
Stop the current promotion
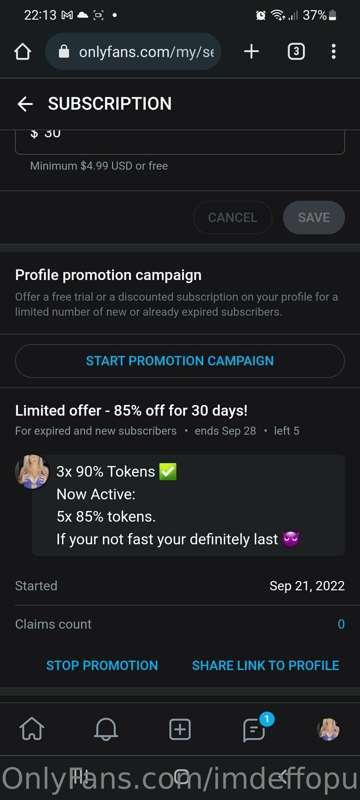click(x=102, y=665)
